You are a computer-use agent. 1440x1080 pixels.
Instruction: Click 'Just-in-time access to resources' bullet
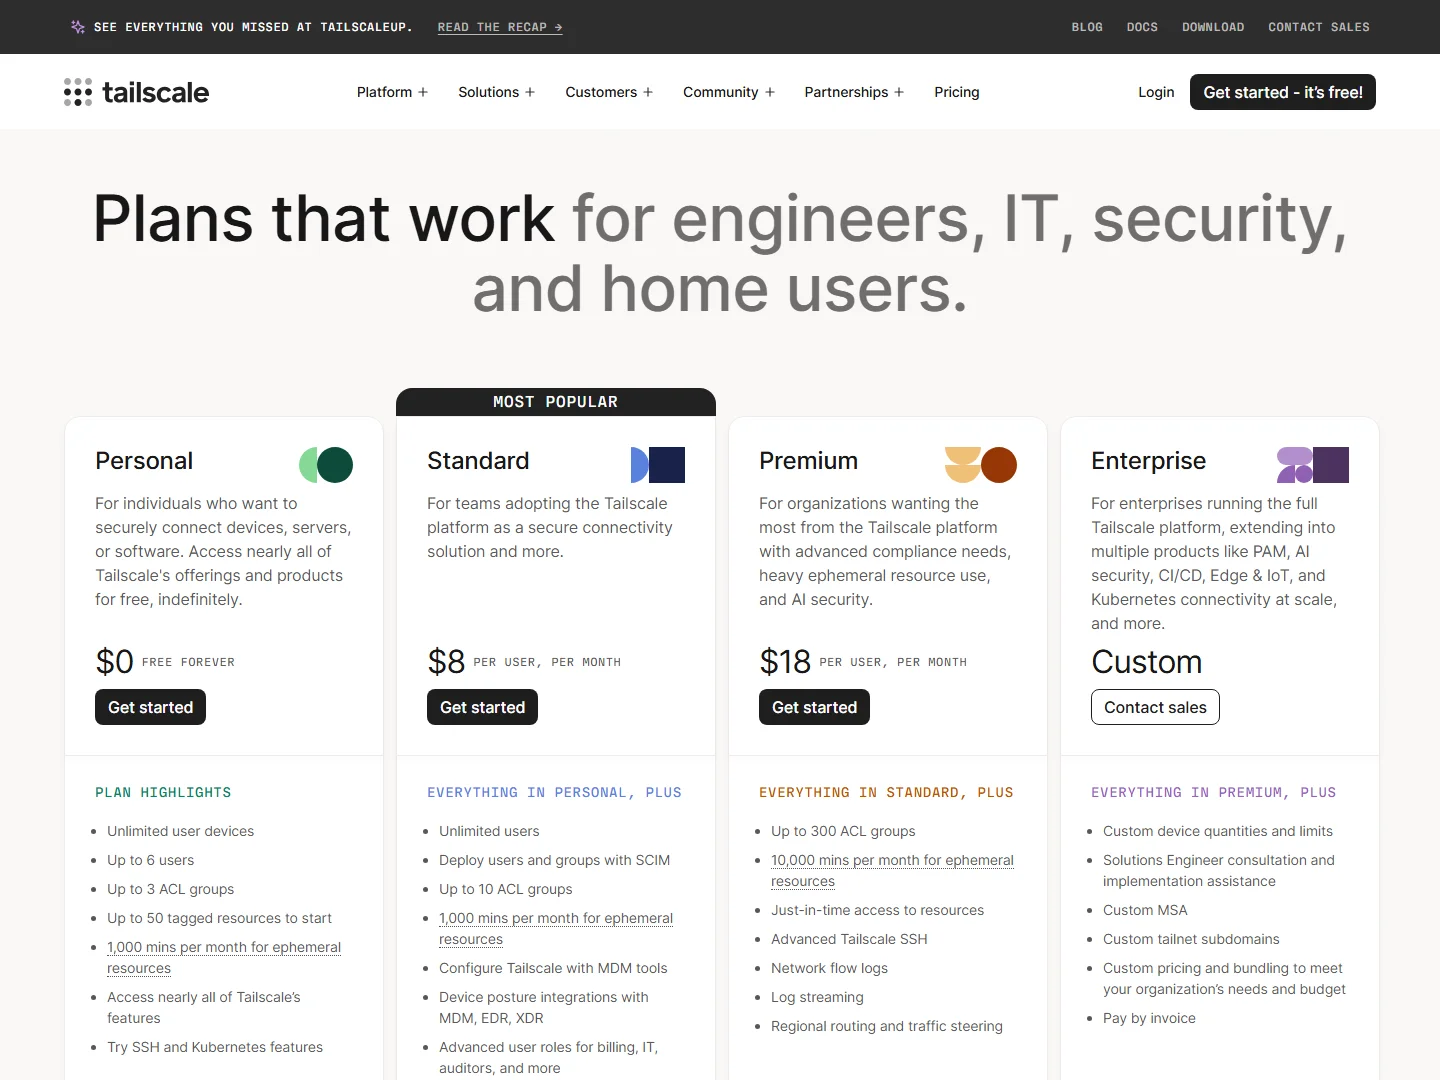[878, 910]
